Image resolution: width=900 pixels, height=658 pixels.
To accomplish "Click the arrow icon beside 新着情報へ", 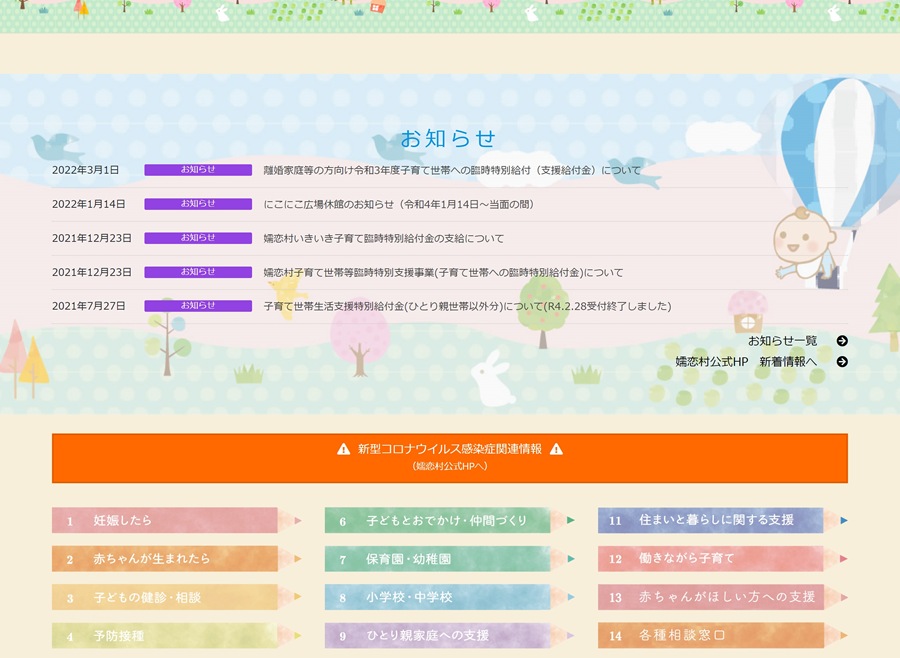I will (842, 362).
